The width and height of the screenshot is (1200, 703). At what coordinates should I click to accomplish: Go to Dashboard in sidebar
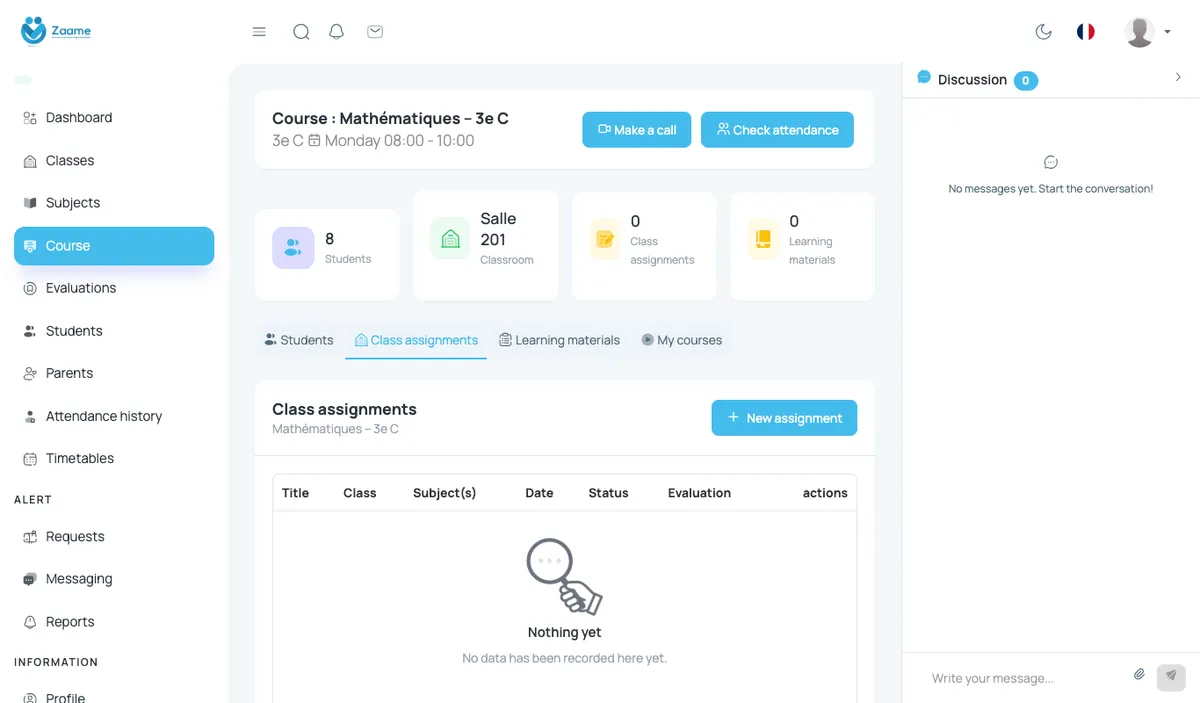click(x=114, y=118)
